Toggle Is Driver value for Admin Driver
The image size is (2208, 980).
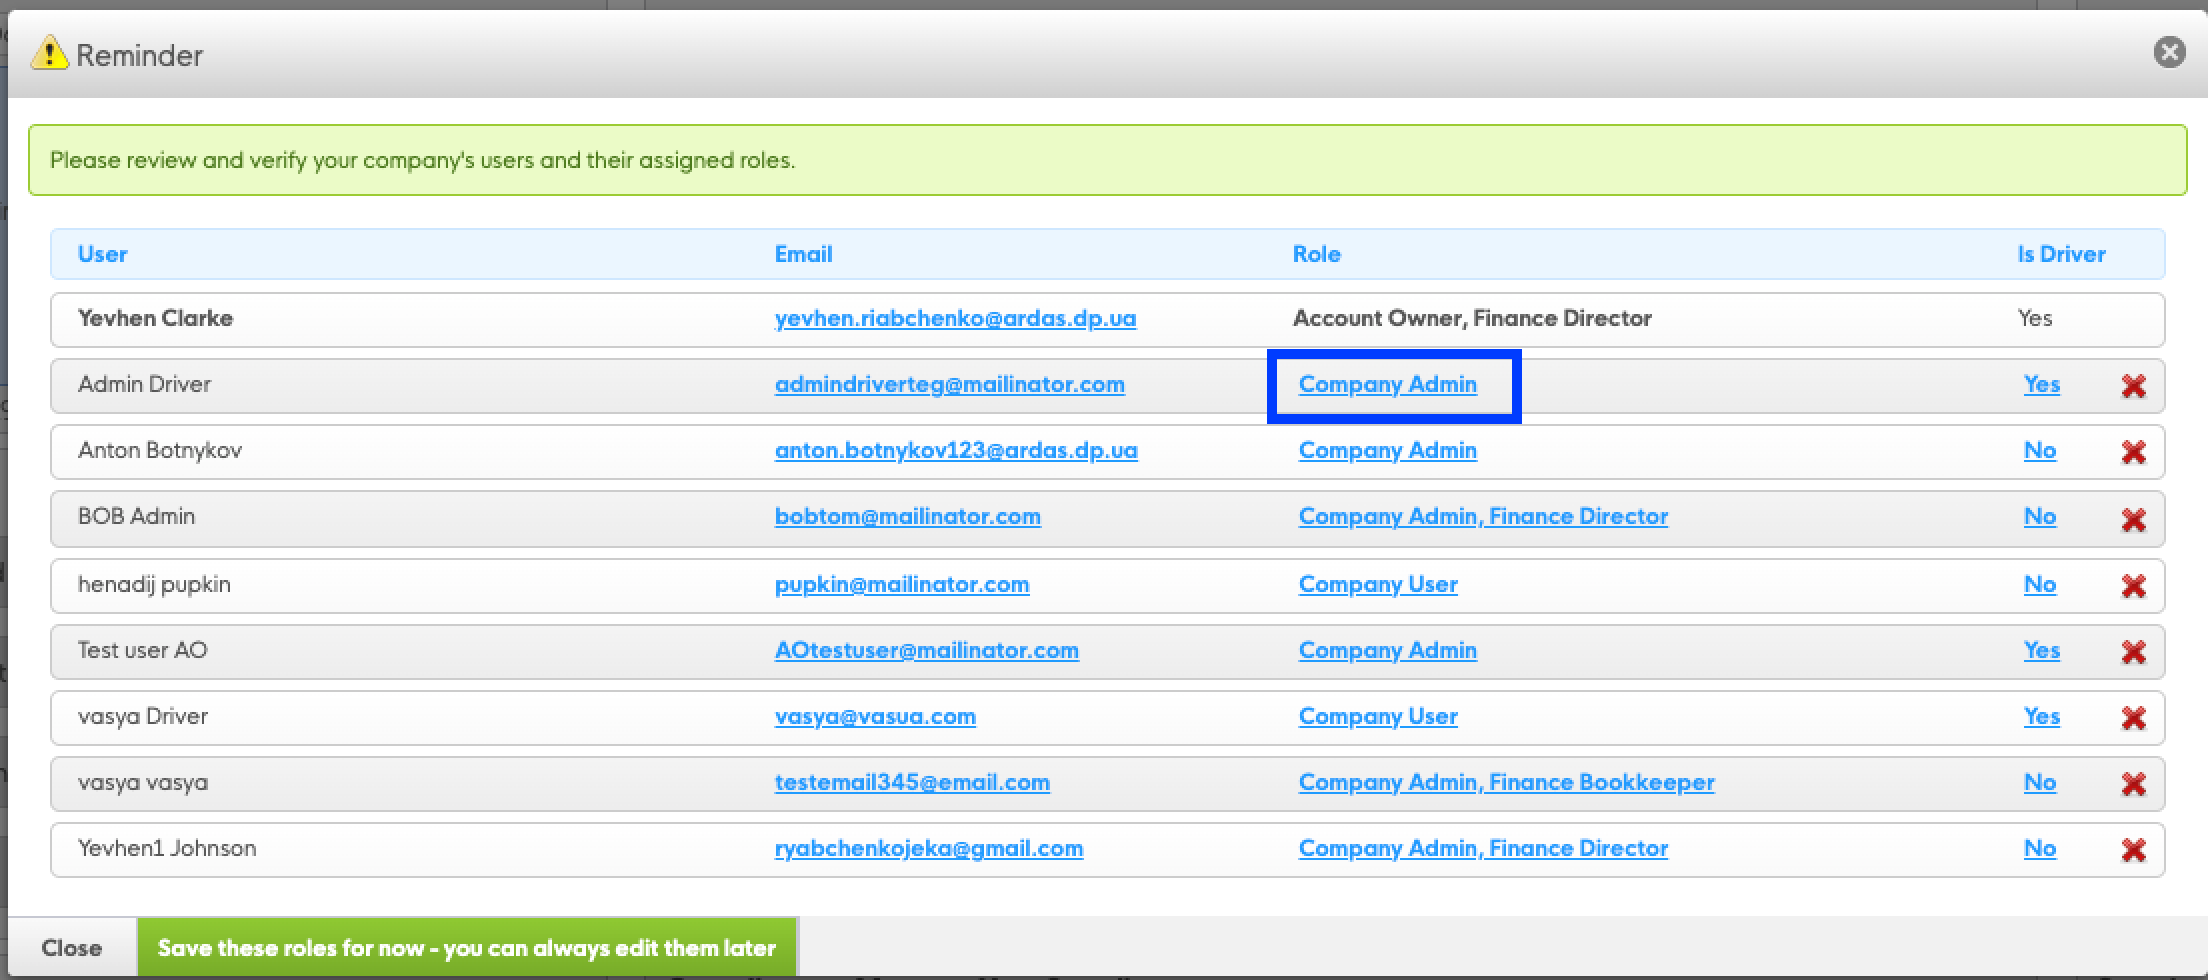pyautogui.click(x=2041, y=384)
